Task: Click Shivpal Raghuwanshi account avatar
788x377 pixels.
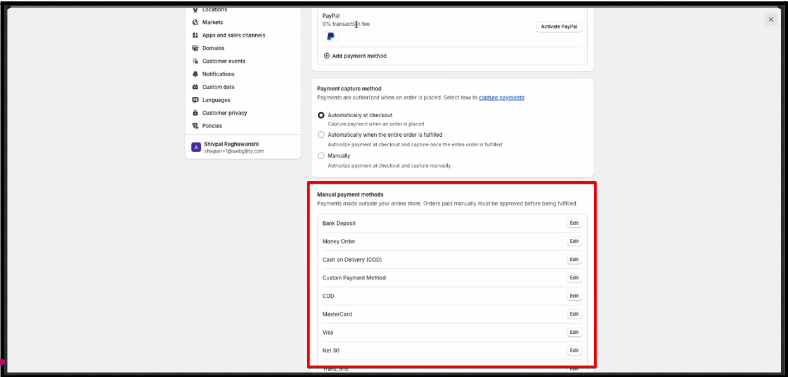Action: coord(196,147)
